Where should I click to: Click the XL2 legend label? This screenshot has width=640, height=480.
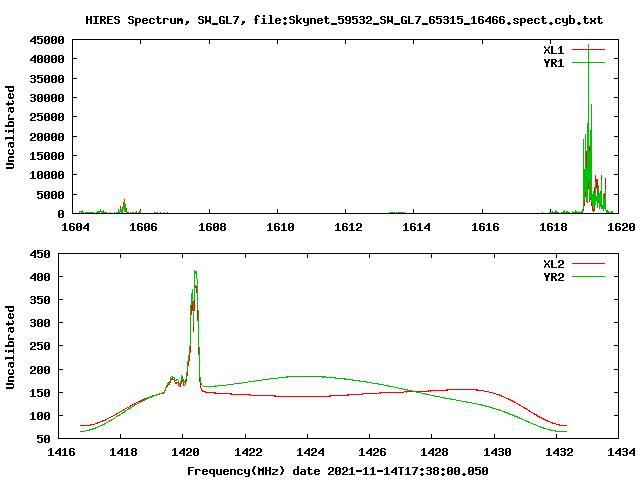point(553,264)
